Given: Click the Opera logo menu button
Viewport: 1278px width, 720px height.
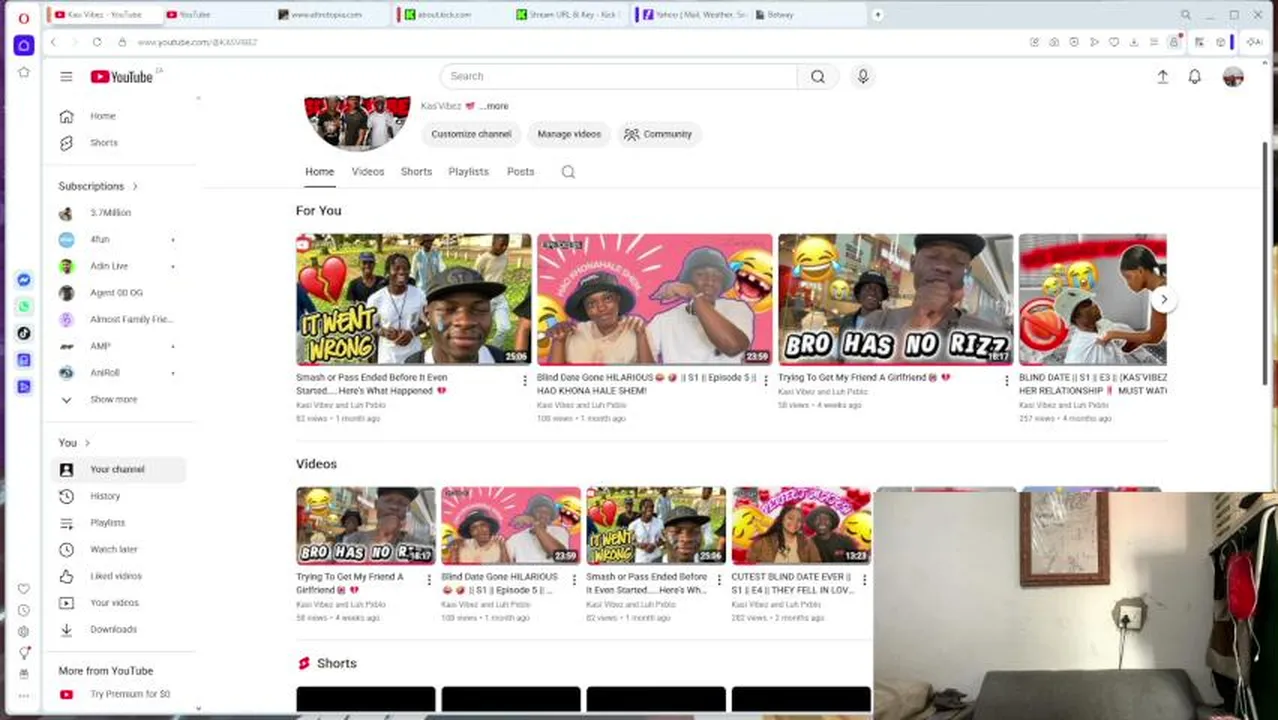Looking at the screenshot, I should click(24, 17).
